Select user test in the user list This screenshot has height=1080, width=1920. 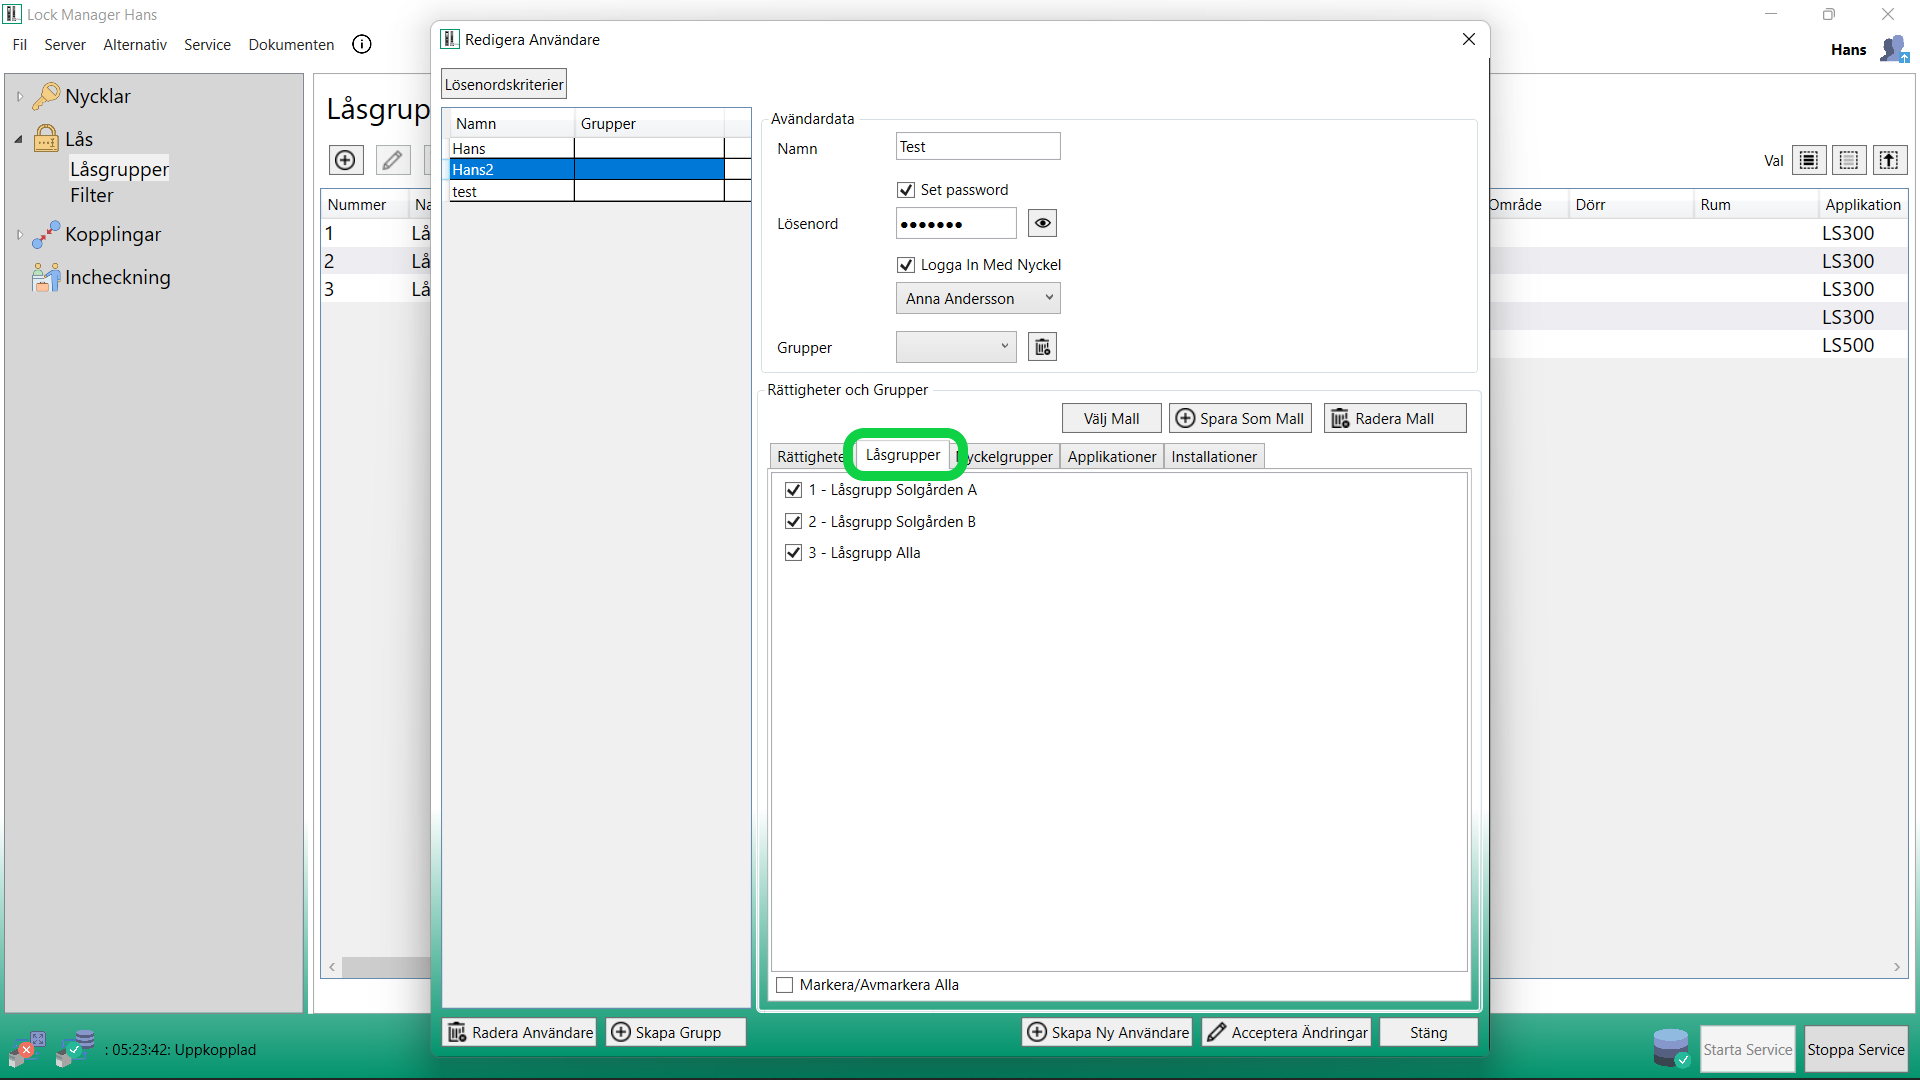pos(587,191)
